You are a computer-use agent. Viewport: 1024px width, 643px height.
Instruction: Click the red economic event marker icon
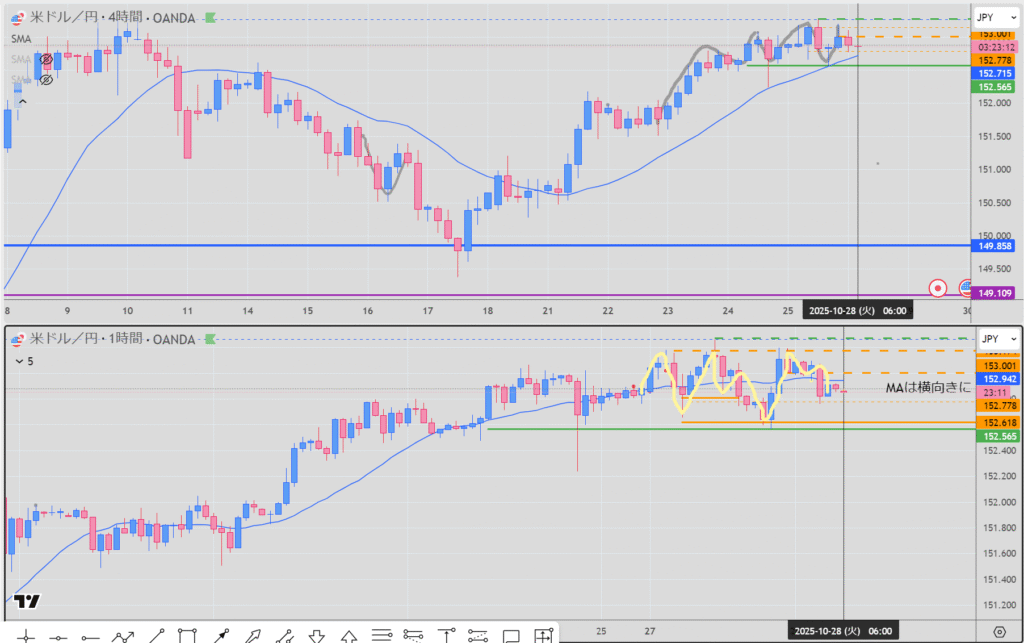[938, 288]
